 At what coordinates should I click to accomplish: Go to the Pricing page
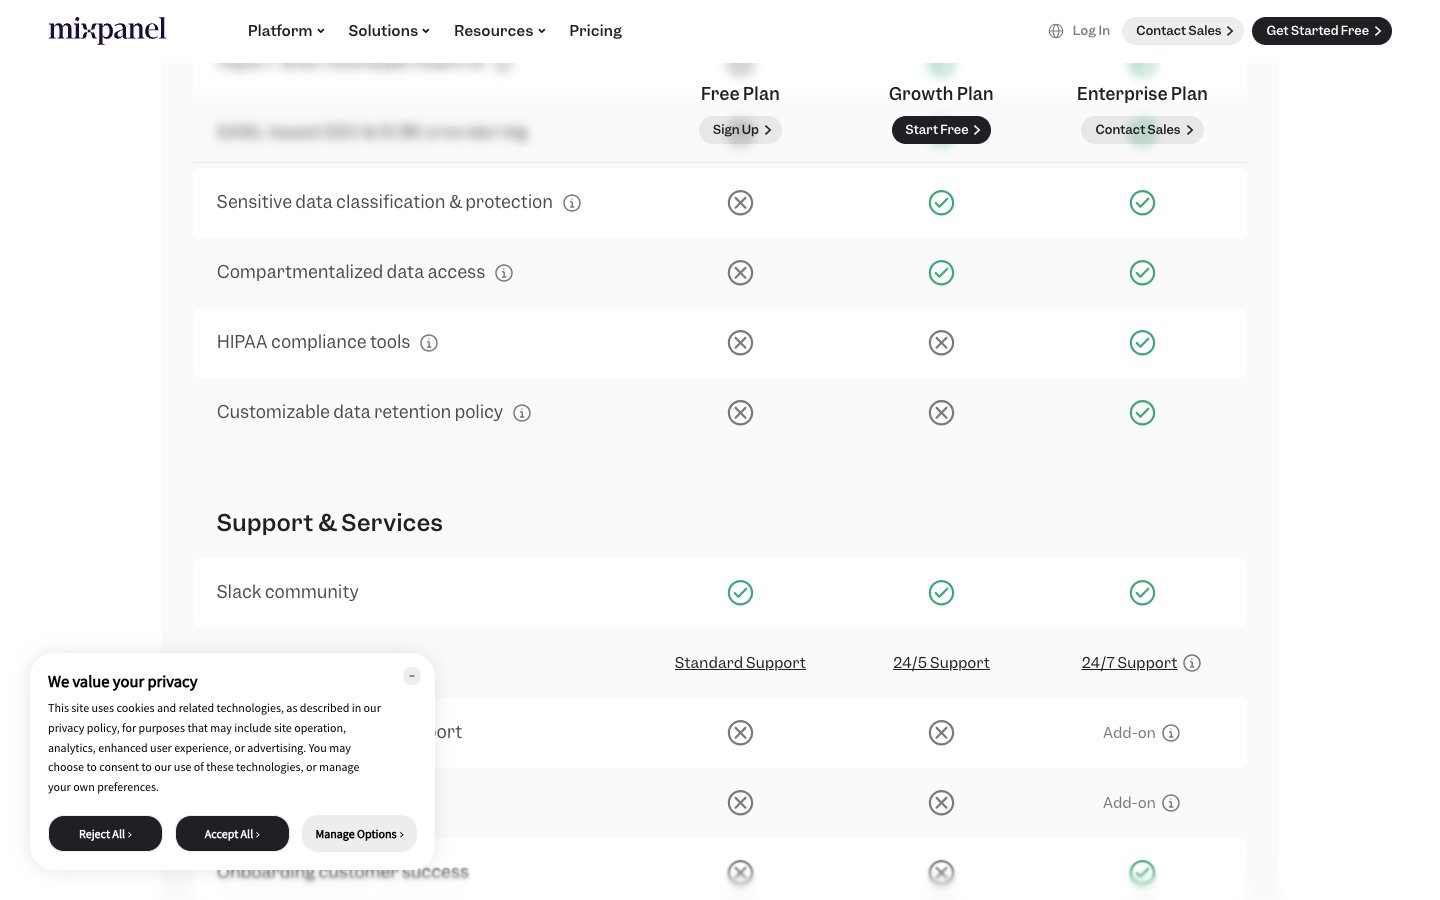tap(595, 31)
